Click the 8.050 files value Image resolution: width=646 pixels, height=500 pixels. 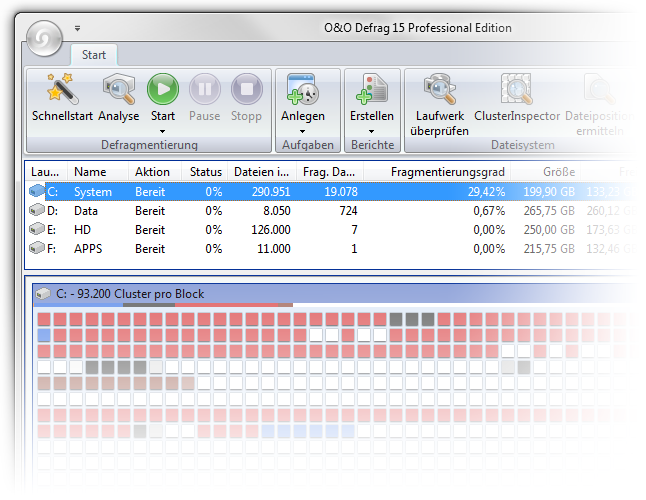277,211
